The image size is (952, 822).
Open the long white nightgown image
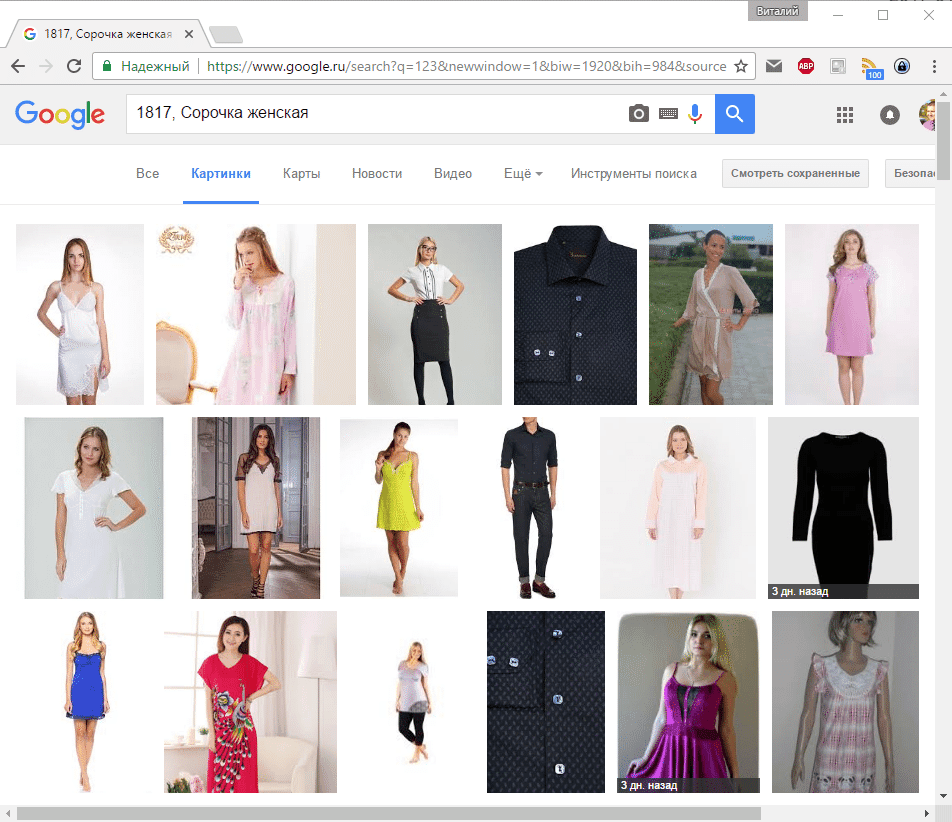tap(94, 508)
